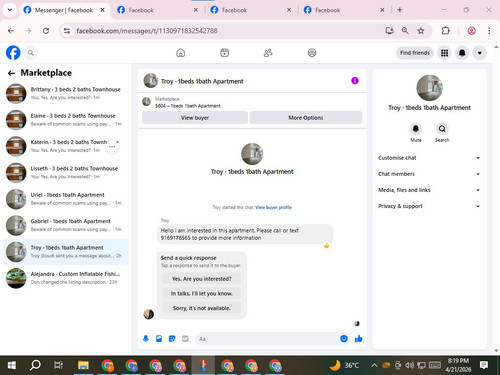Viewport: 500px width, 375px height.
Task: Go back using the Marketplace back arrow
Action: [x=11, y=73]
